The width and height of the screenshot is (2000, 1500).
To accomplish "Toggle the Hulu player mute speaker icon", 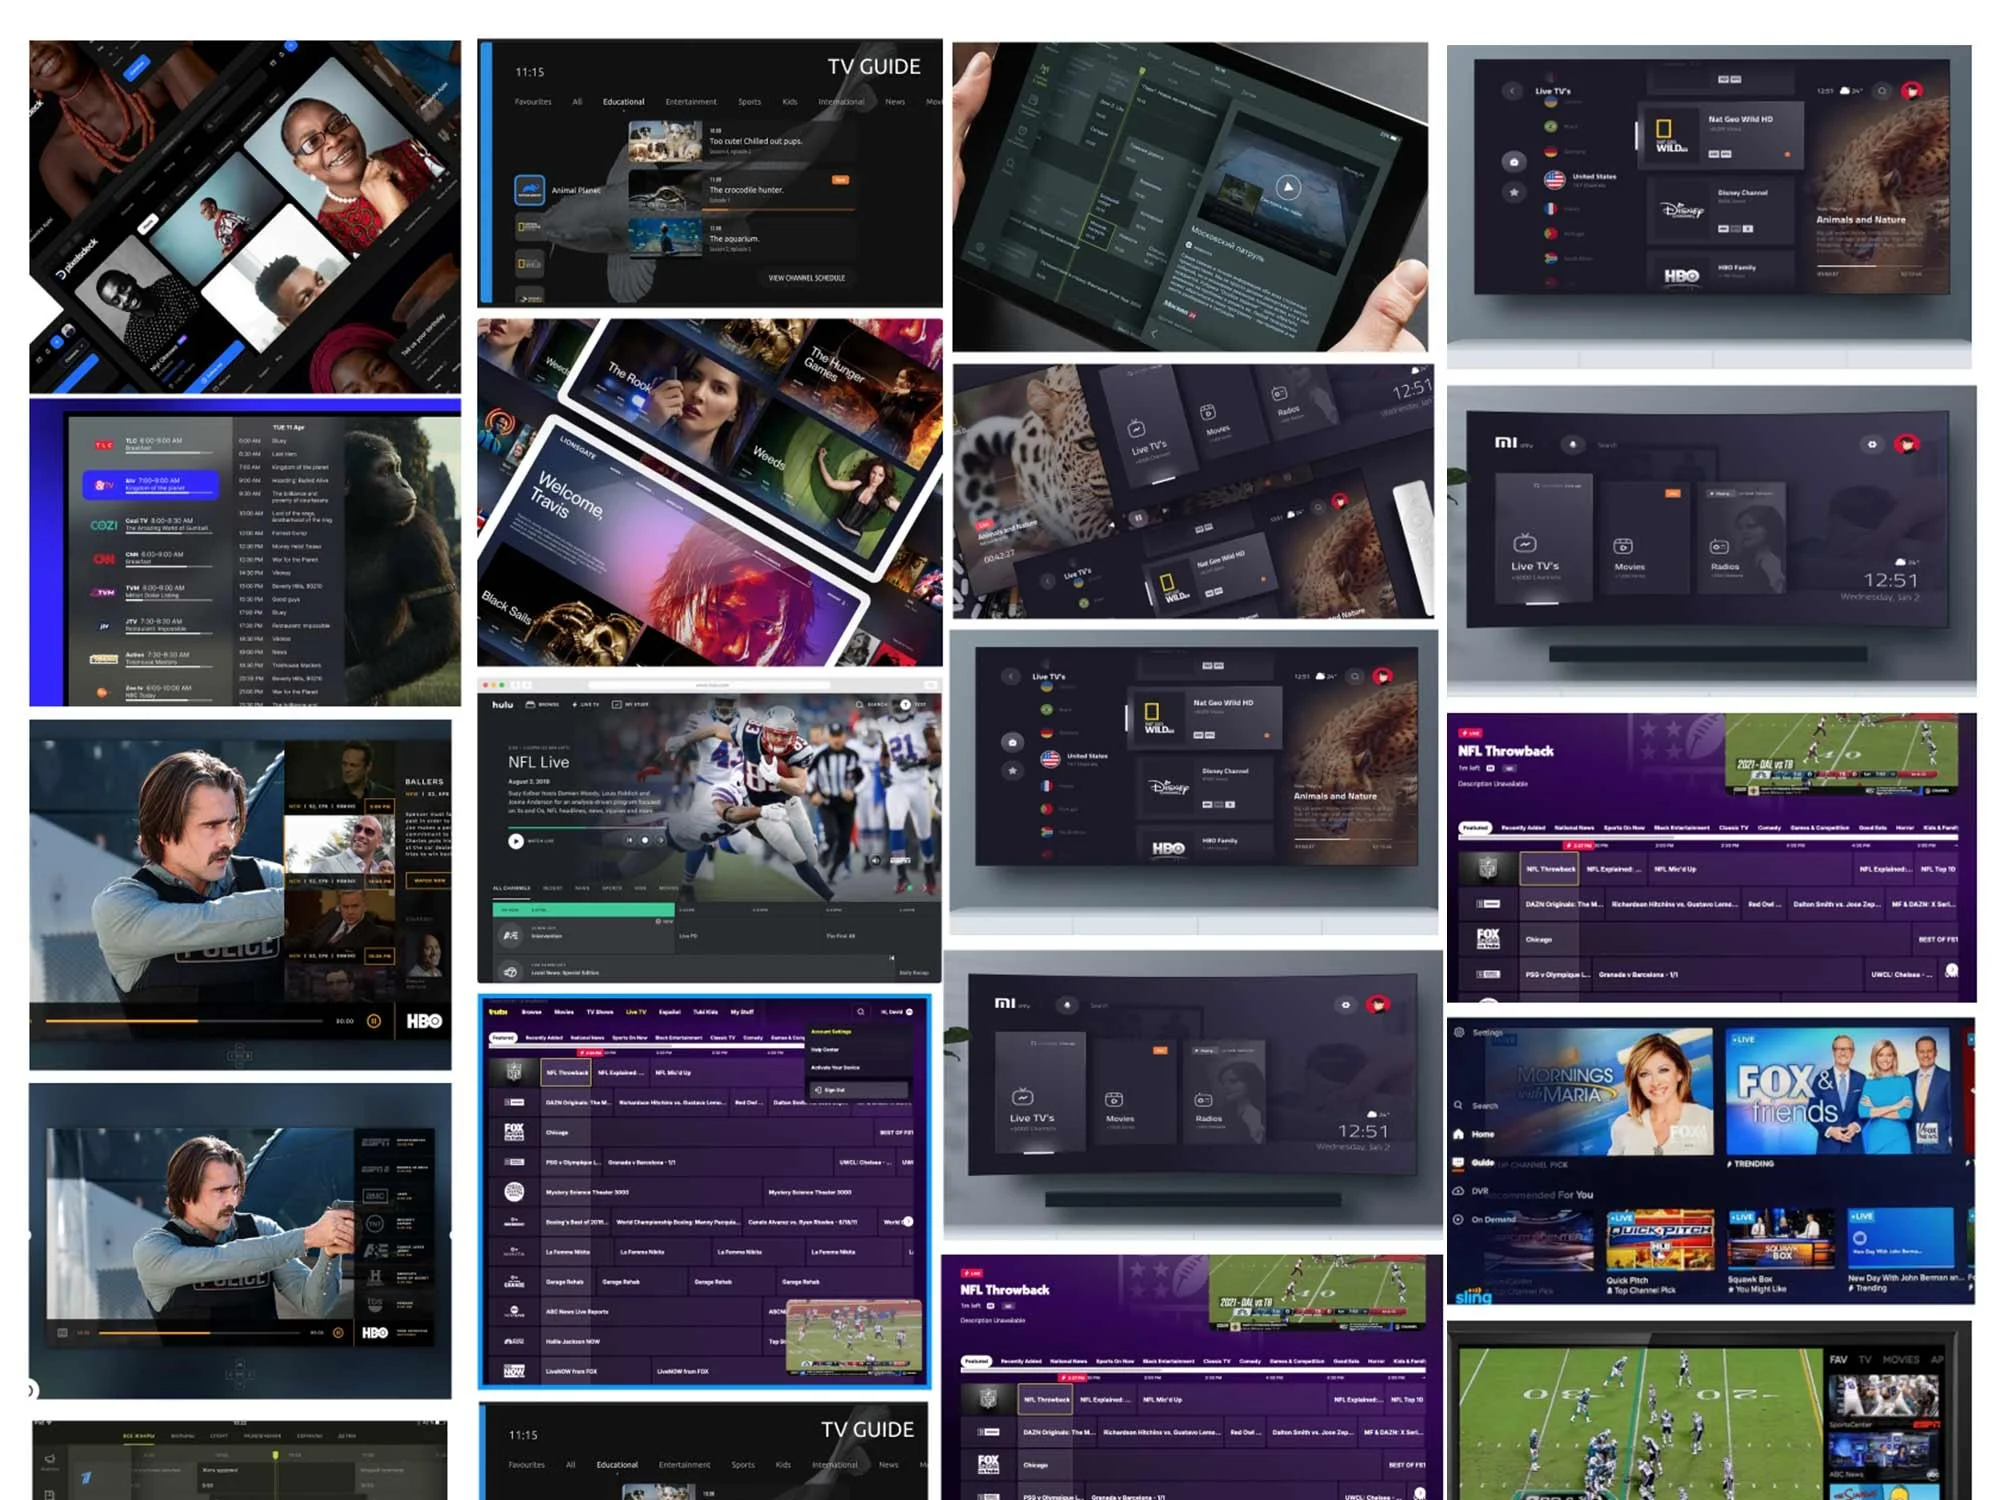I will tap(876, 860).
